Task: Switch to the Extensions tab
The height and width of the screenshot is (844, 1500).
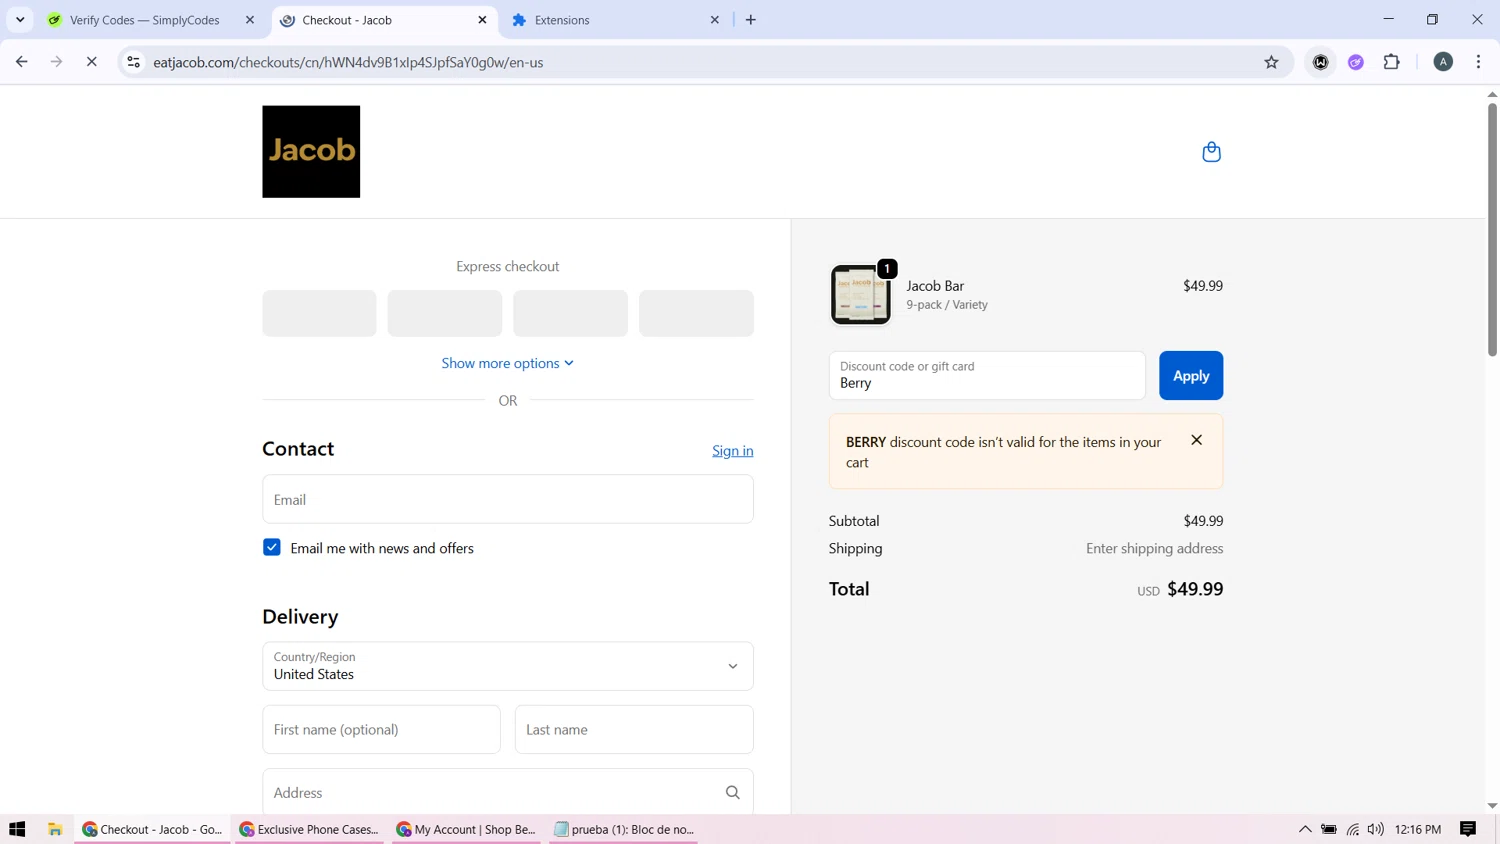Action: pos(607,20)
